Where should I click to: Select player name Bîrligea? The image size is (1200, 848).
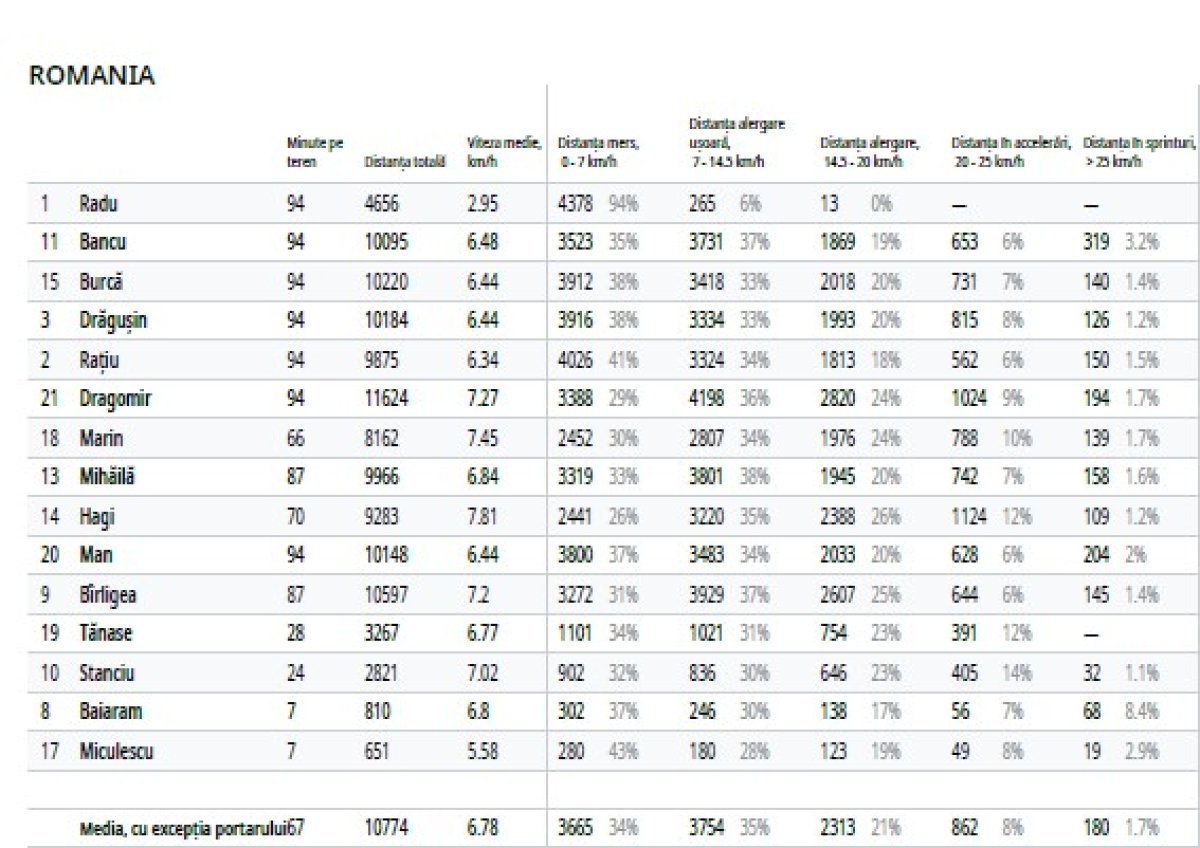click(x=108, y=595)
